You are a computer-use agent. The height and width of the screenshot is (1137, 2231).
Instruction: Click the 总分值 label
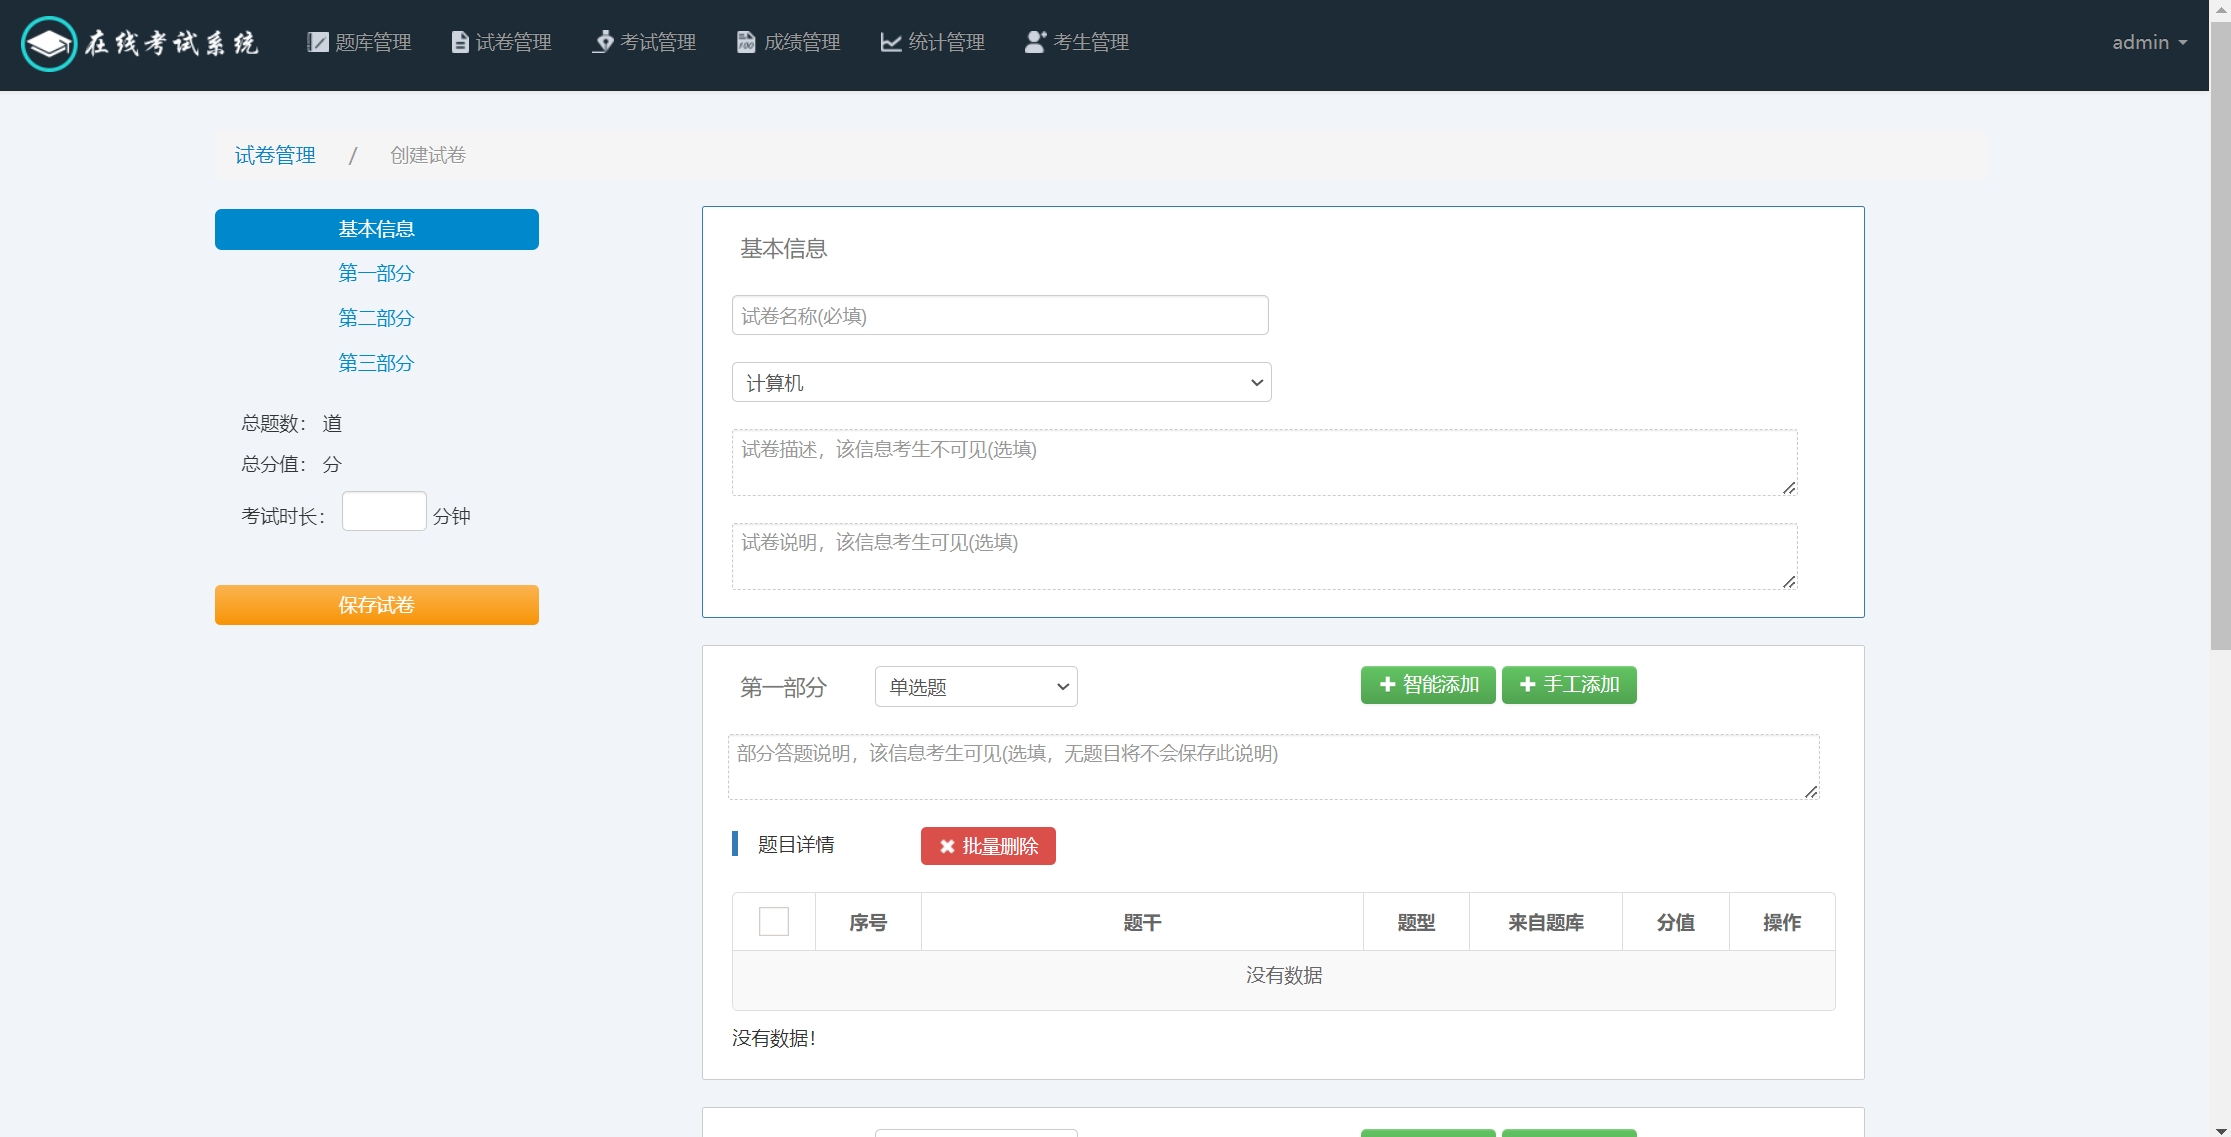pos(273,464)
